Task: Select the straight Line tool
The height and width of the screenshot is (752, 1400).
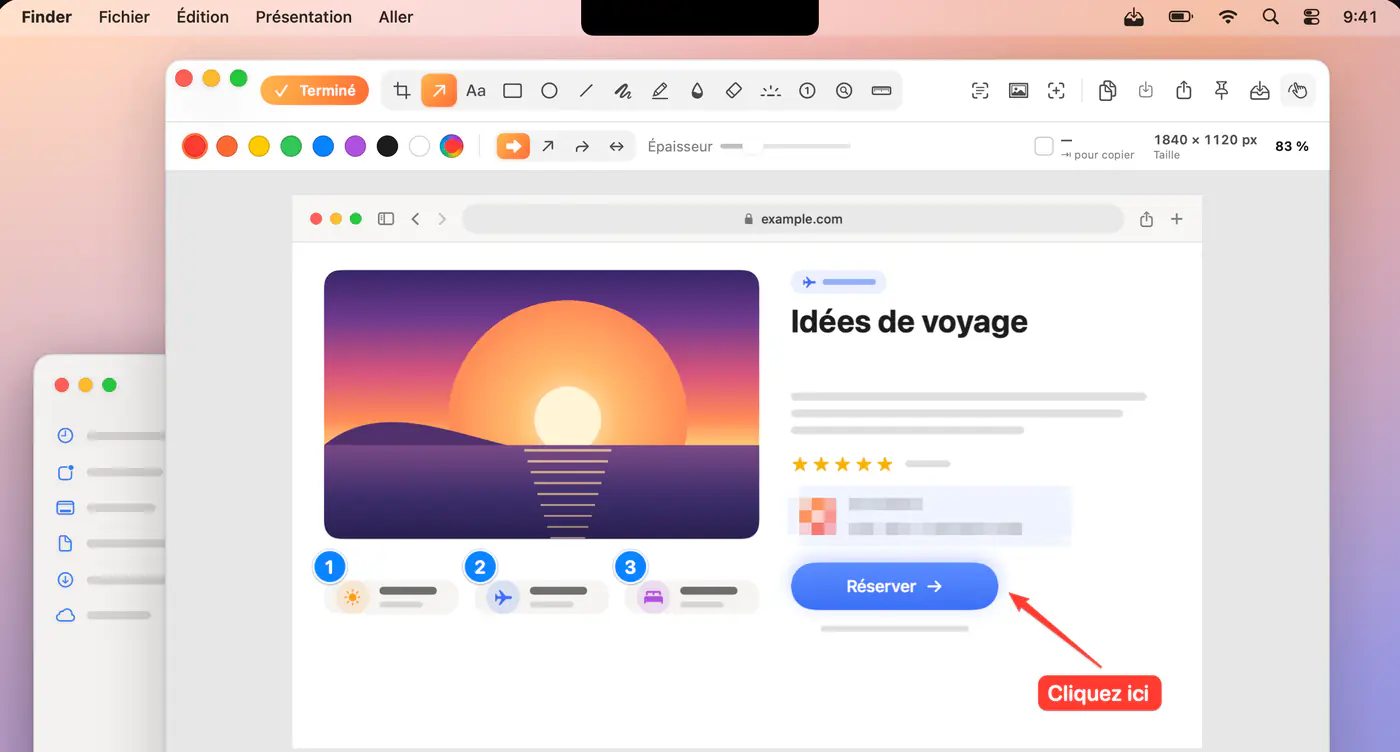Action: 586,91
